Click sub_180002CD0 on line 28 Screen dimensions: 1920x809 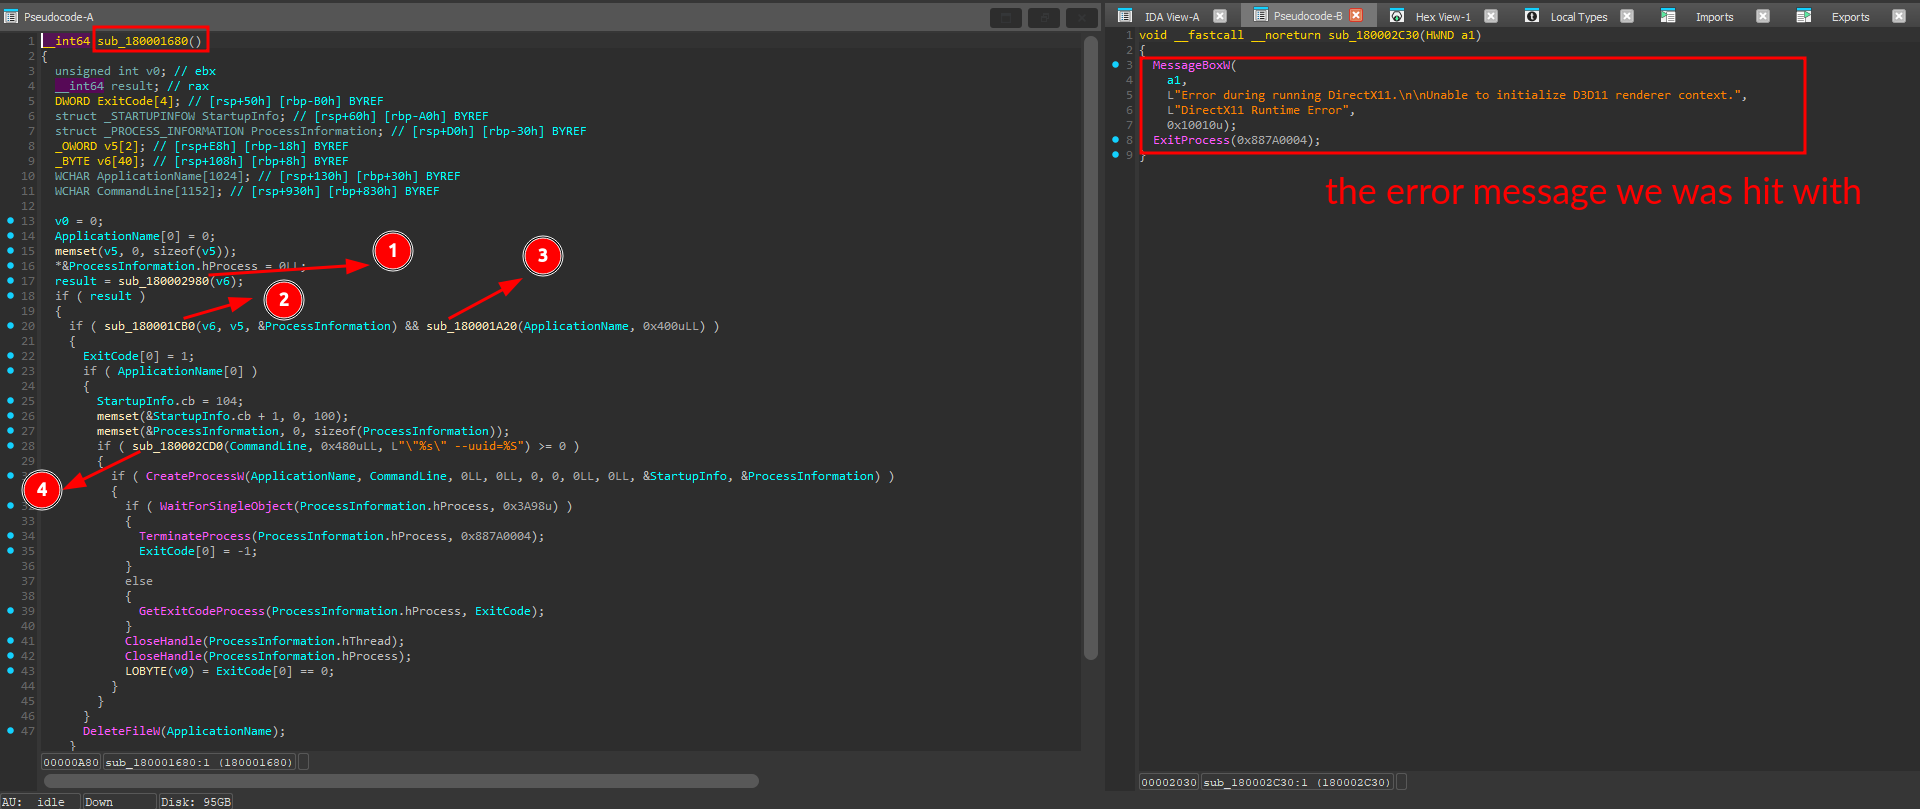(x=177, y=446)
